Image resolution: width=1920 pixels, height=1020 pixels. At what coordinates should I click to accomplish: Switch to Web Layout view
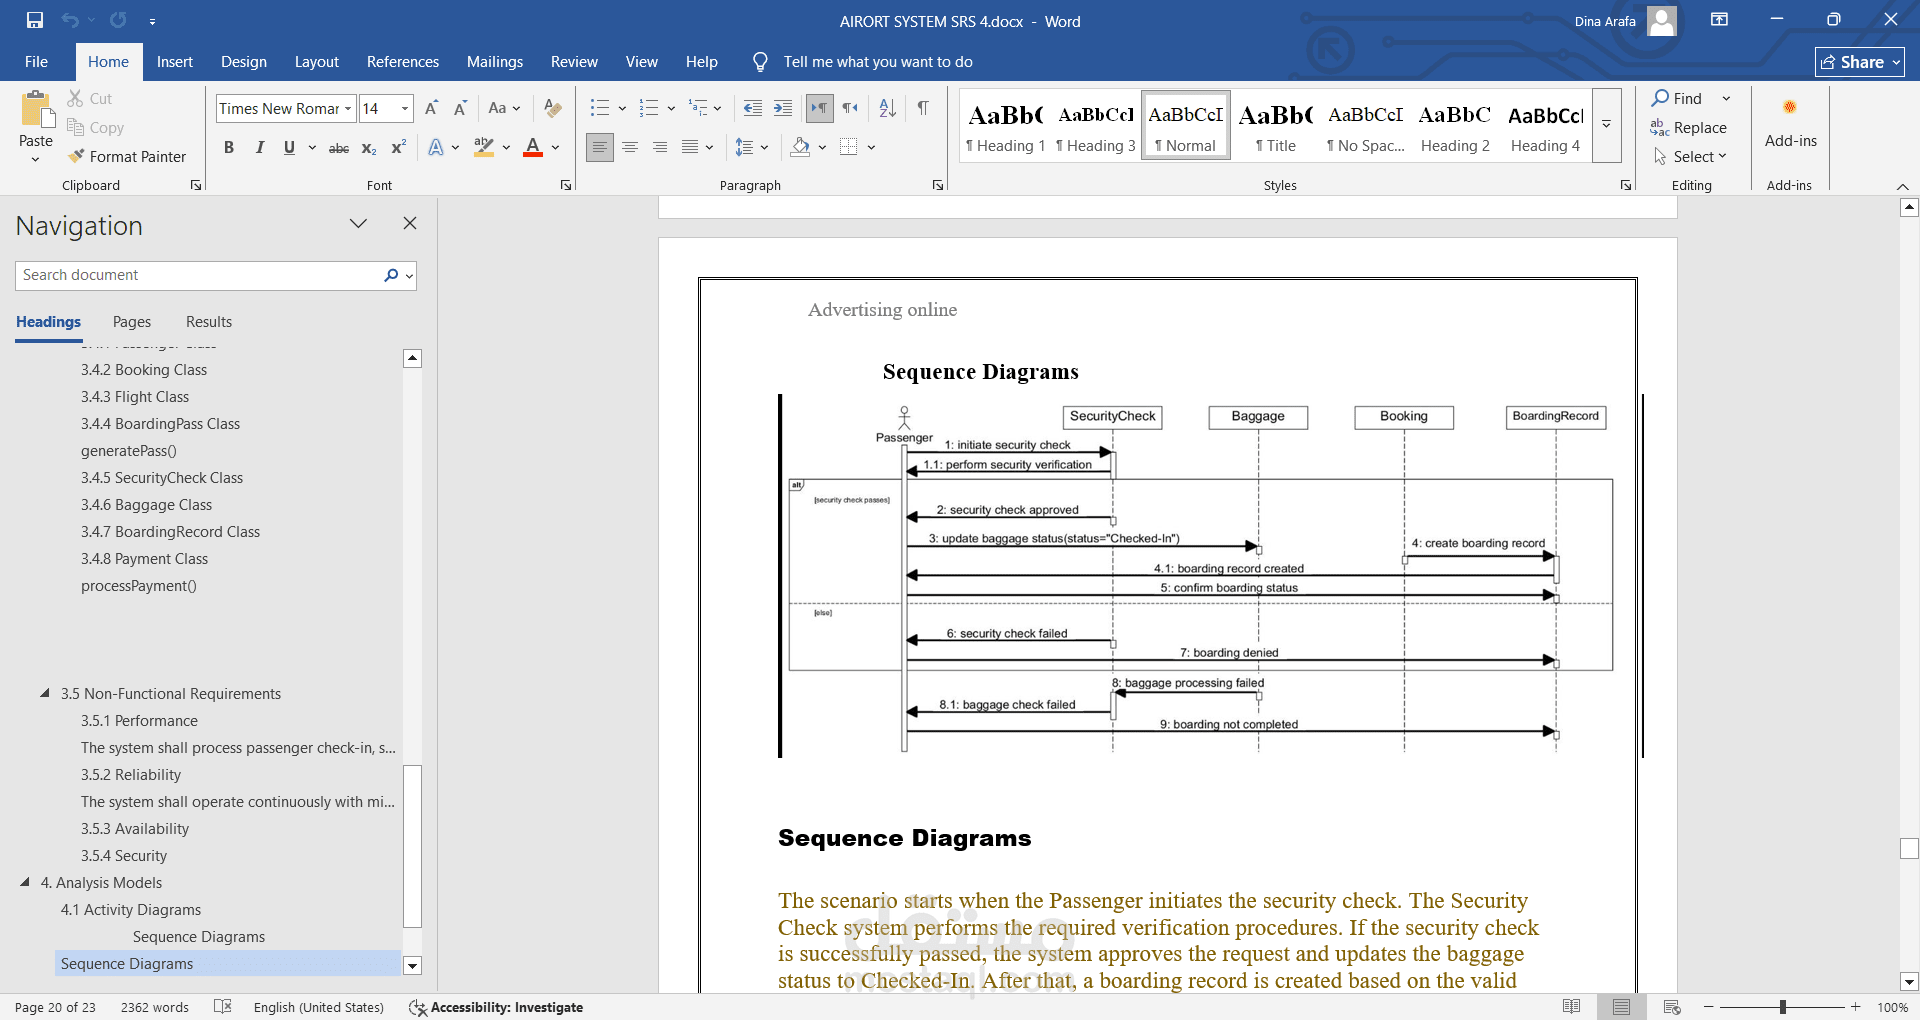click(x=1671, y=1007)
